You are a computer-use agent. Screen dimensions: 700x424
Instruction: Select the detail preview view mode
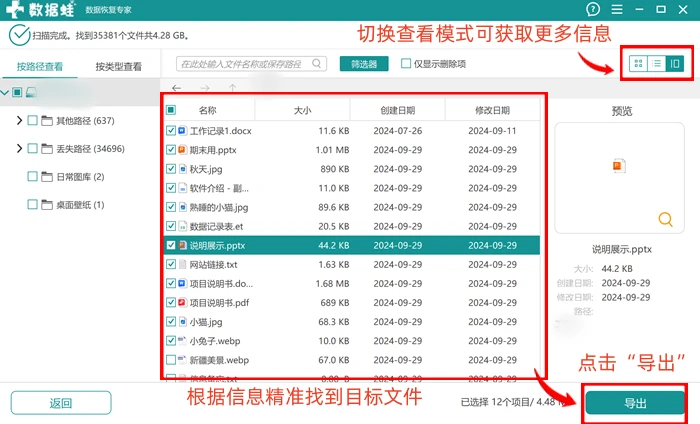click(675, 64)
